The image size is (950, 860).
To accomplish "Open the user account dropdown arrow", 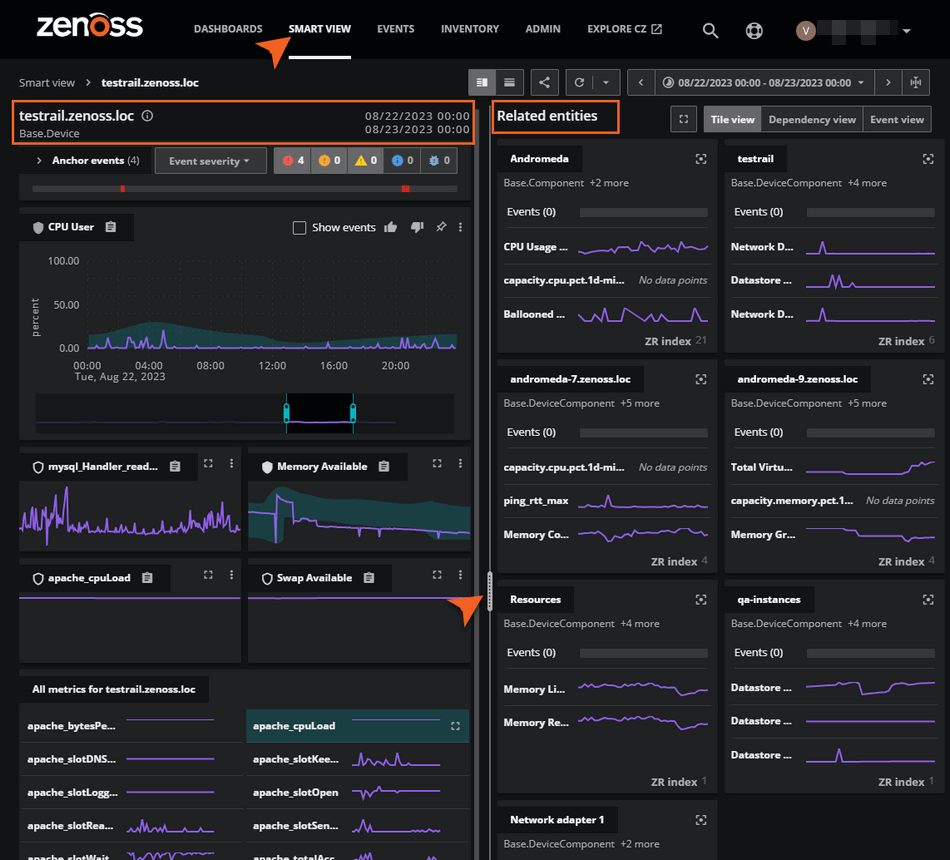I will click(906, 31).
